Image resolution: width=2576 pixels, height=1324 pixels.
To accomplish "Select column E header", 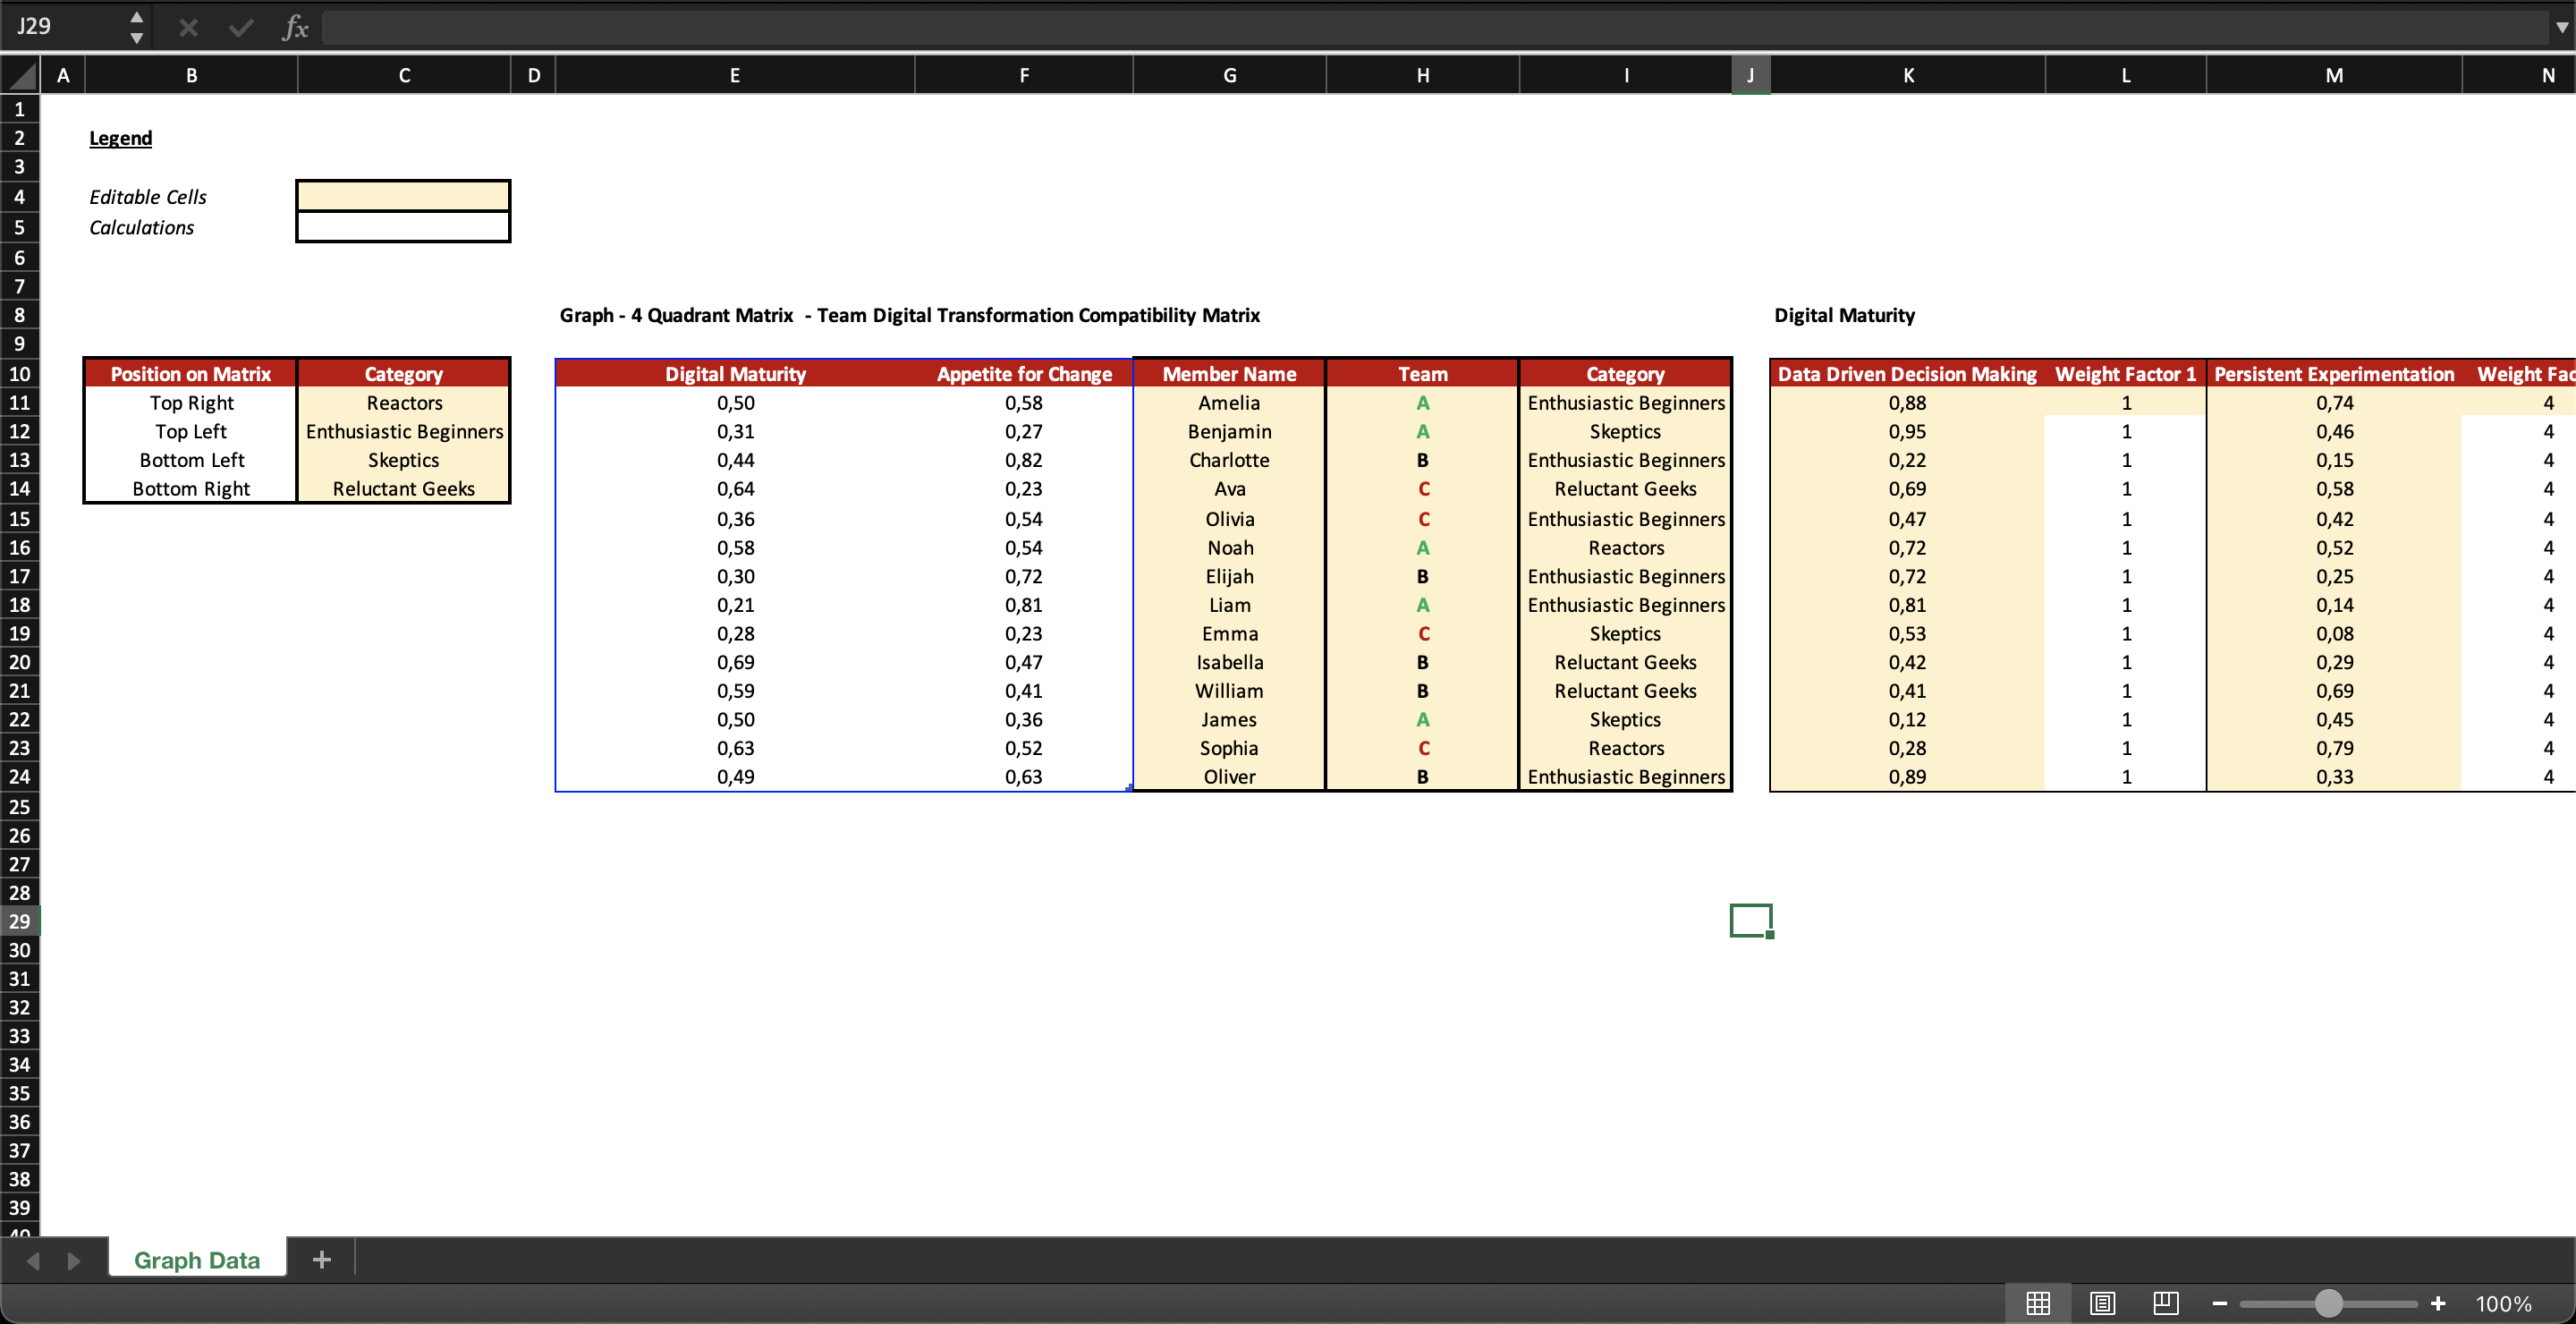I will point(735,75).
